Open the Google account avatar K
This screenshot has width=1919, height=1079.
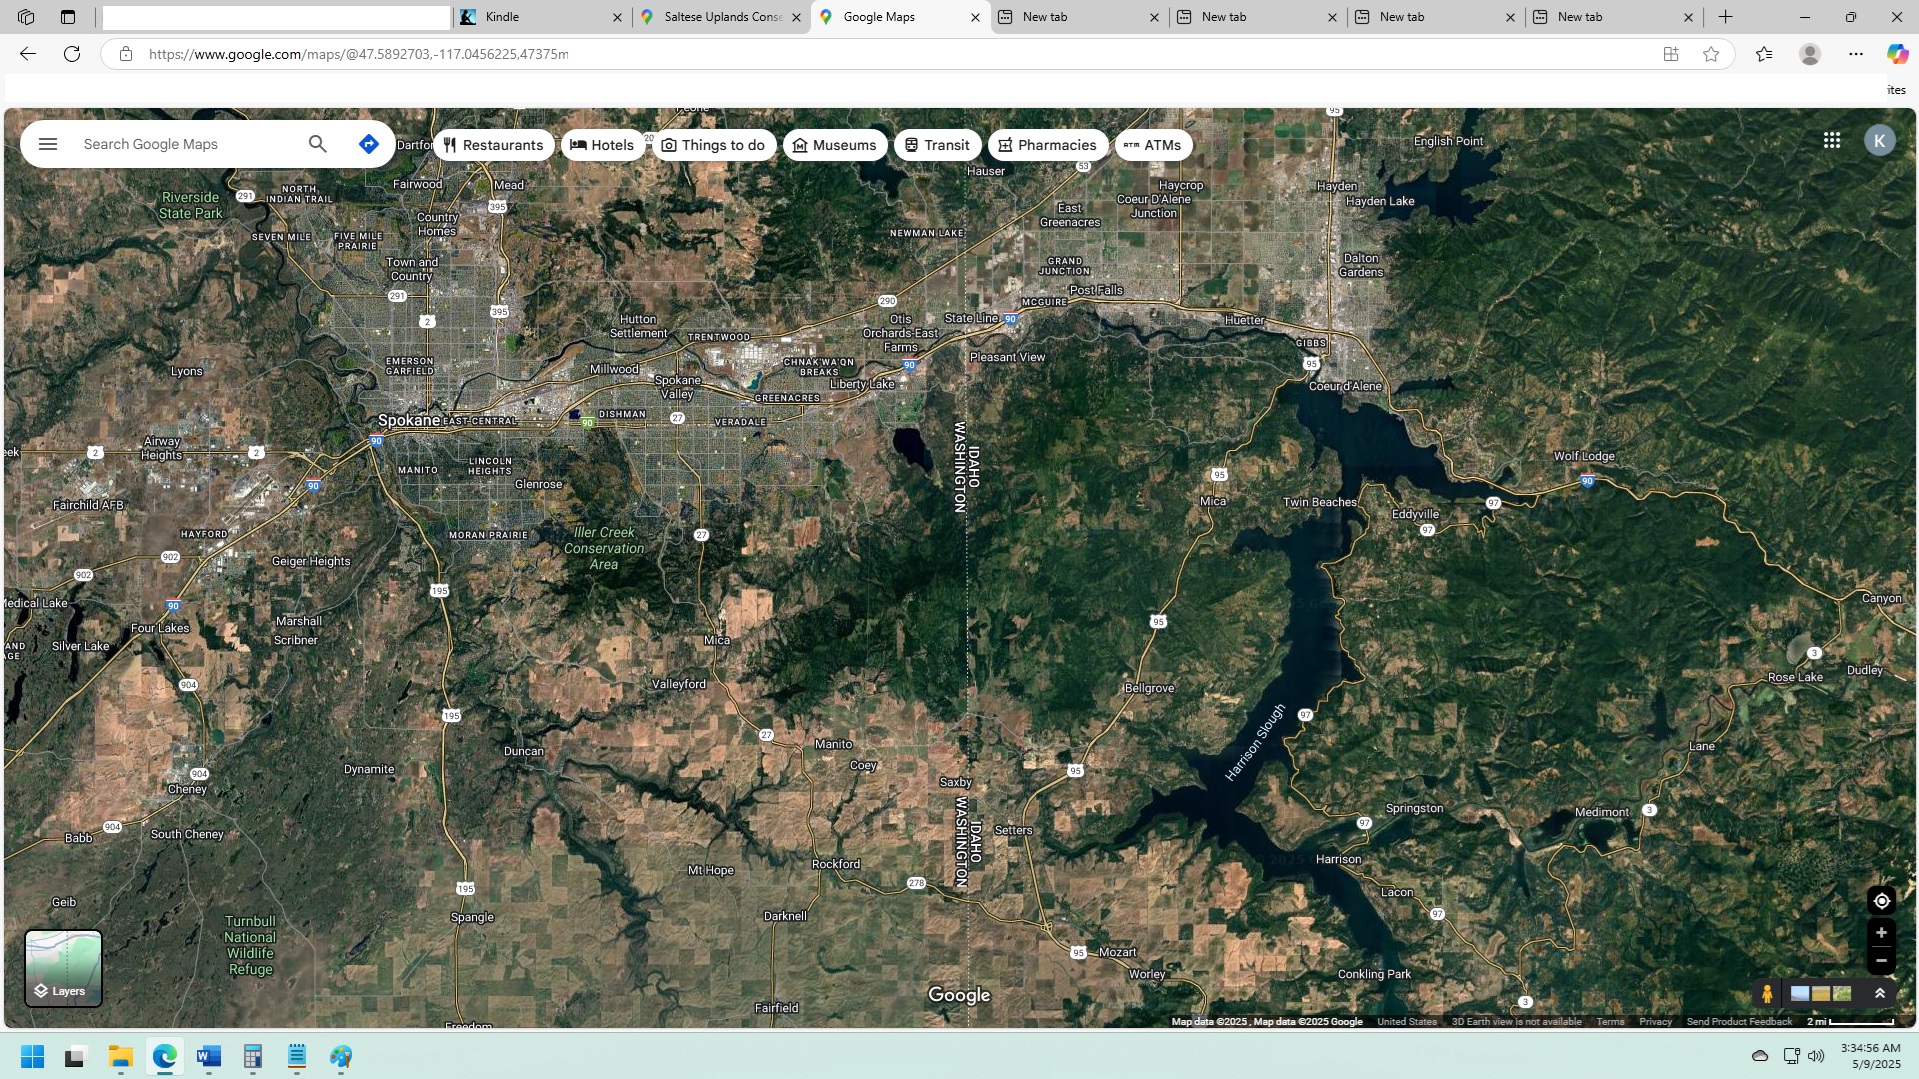coord(1879,141)
